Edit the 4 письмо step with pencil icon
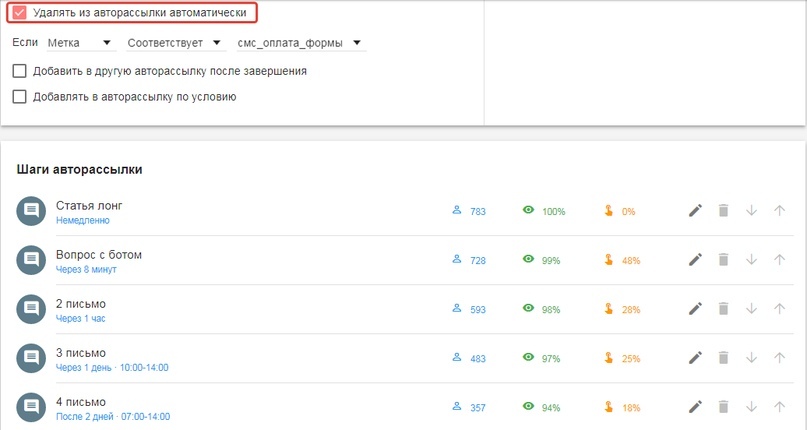 [696, 407]
